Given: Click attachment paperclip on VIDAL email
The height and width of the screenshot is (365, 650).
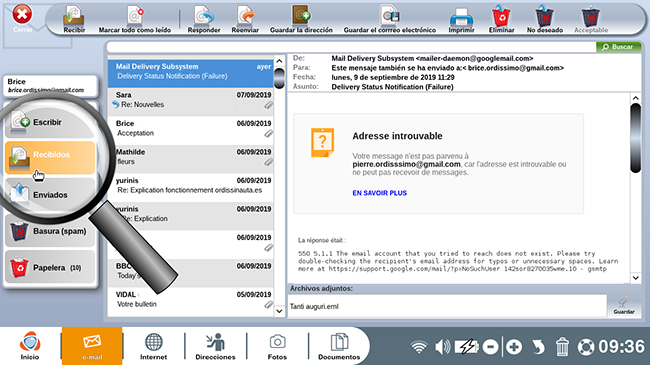Looking at the screenshot, I should (269, 305).
